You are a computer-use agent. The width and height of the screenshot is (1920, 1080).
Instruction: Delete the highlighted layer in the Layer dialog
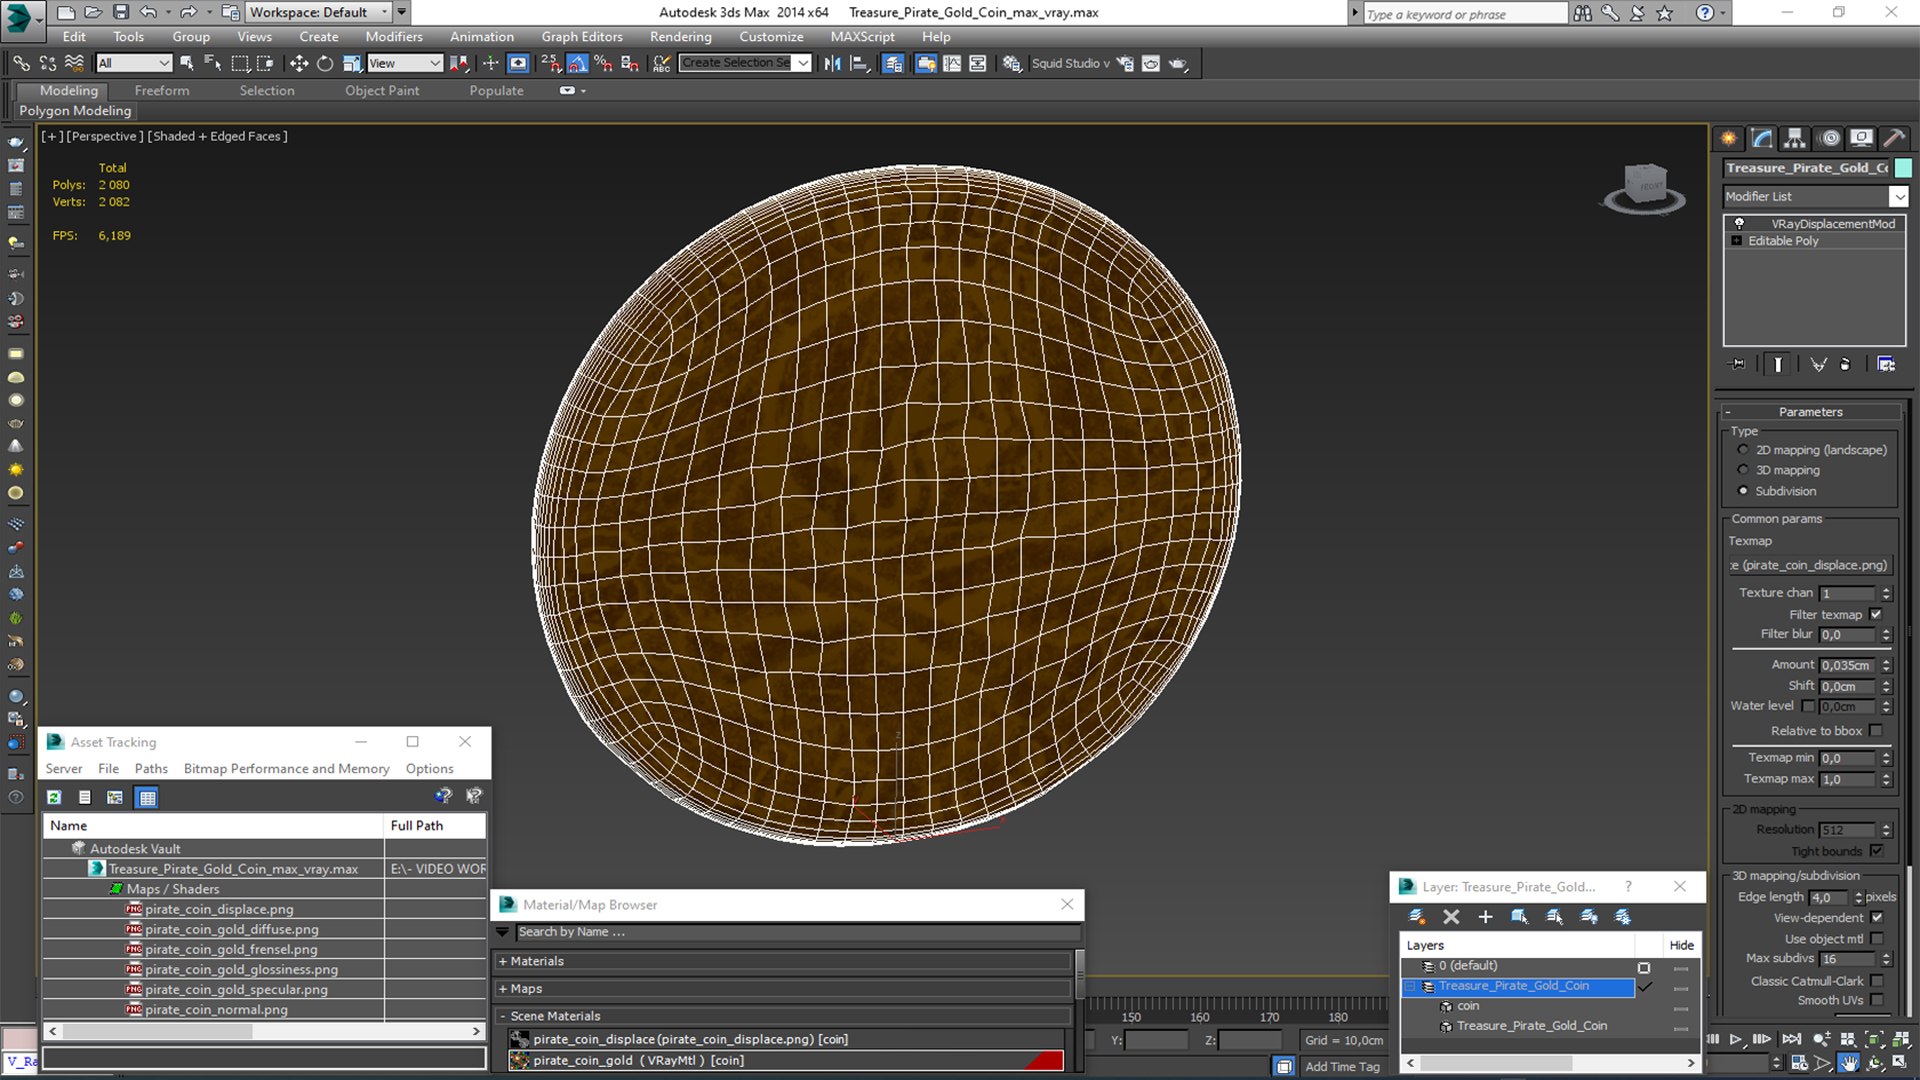(x=1451, y=916)
